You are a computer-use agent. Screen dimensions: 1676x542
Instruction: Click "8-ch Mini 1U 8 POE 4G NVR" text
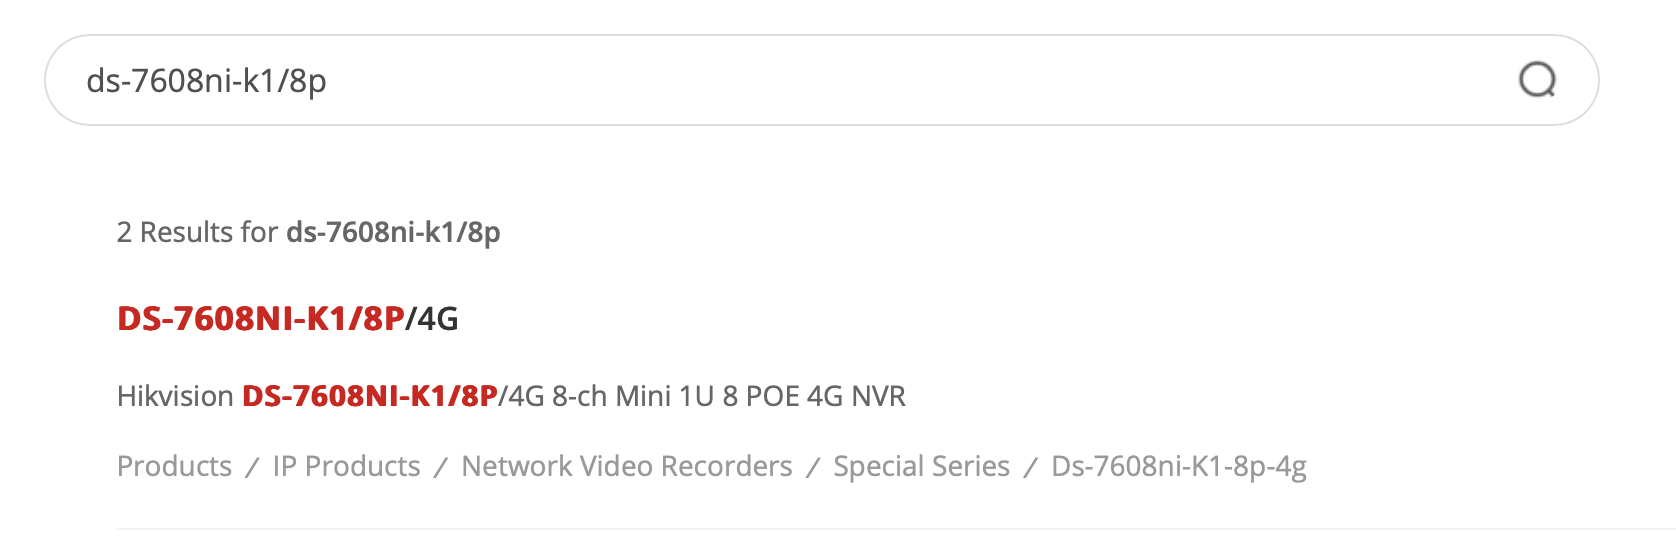728,396
